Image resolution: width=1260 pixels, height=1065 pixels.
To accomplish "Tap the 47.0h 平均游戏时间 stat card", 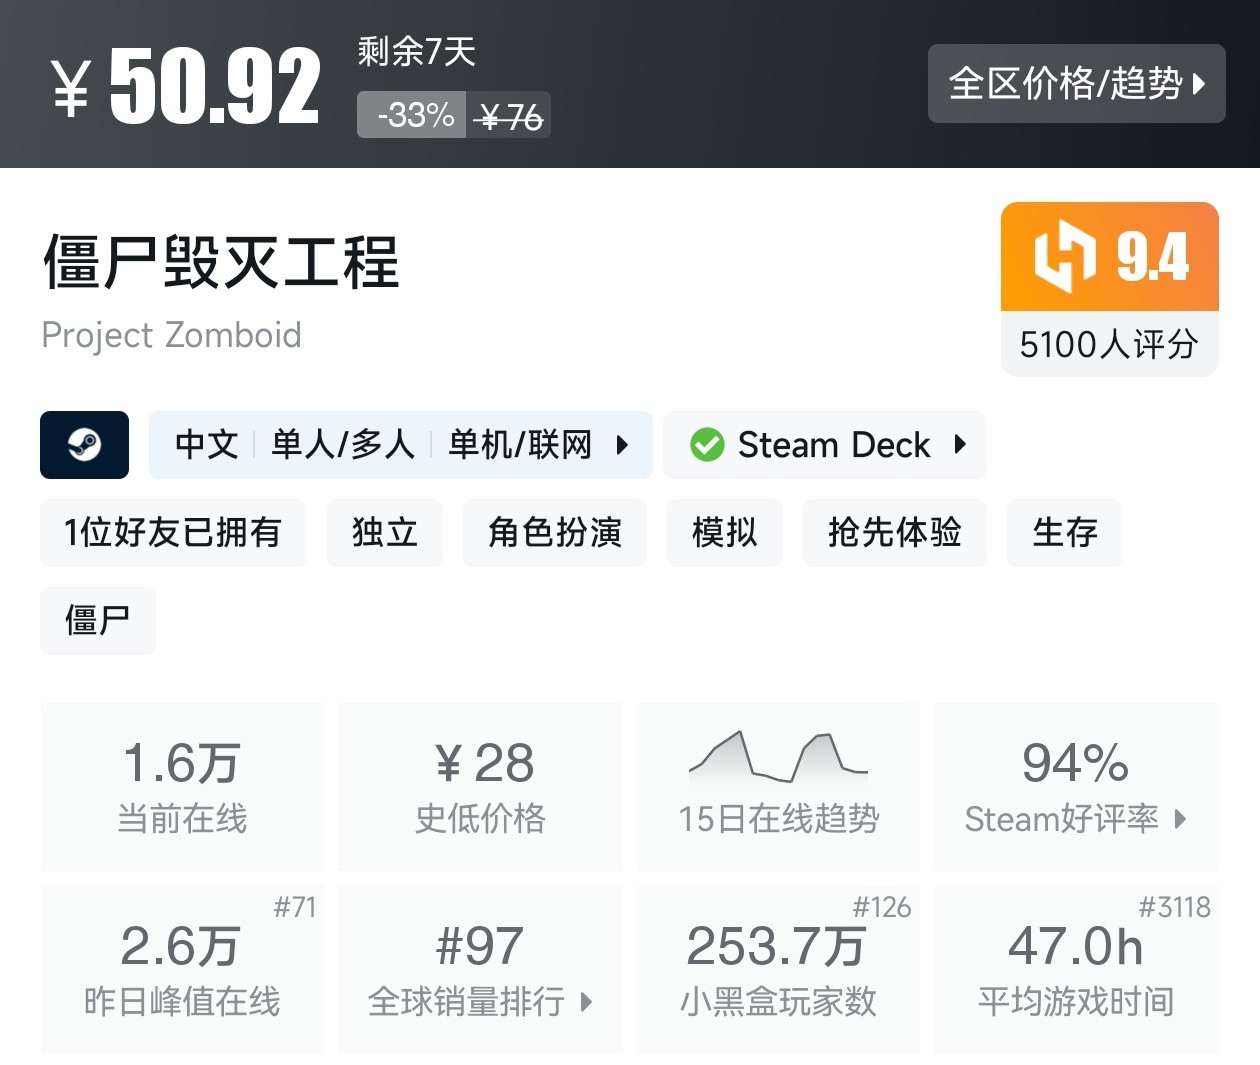I will coord(1076,969).
